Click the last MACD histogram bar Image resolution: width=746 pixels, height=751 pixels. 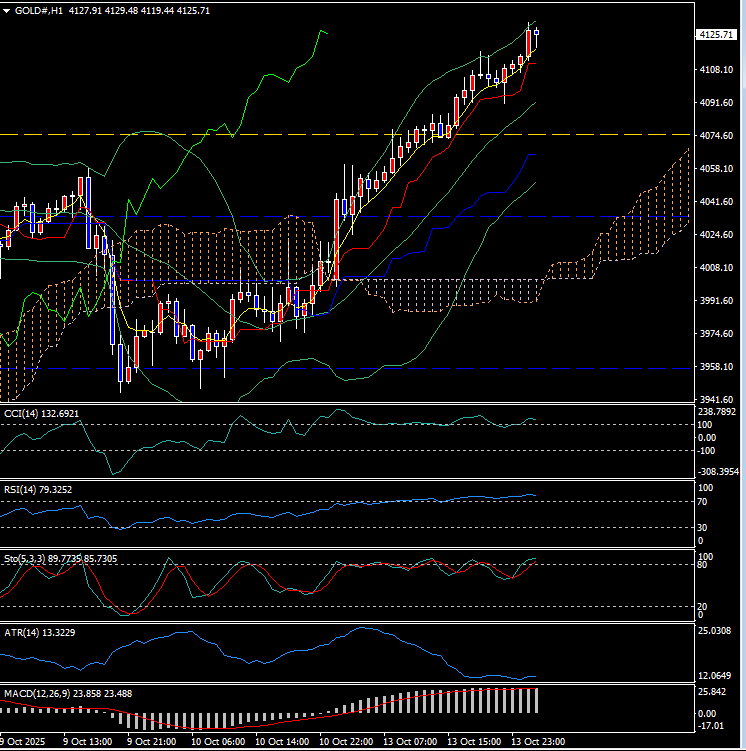tap(536, 700)
